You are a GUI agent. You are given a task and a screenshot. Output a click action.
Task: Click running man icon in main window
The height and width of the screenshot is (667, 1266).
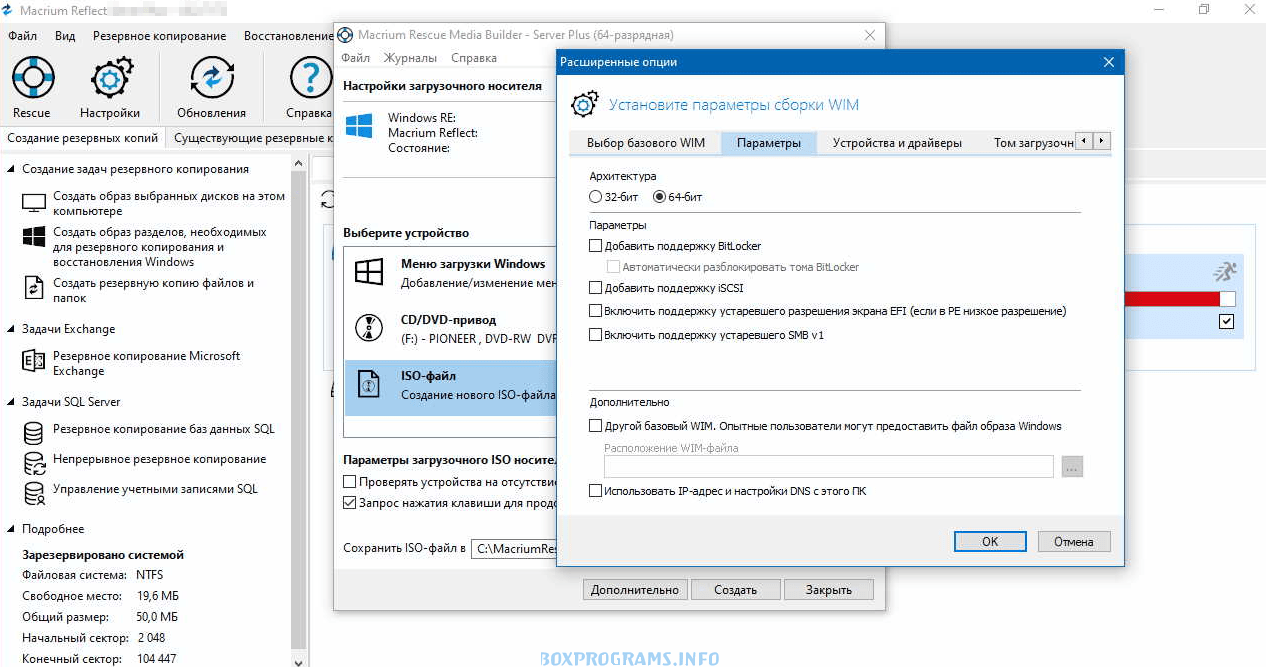(x=1225, y=271)
